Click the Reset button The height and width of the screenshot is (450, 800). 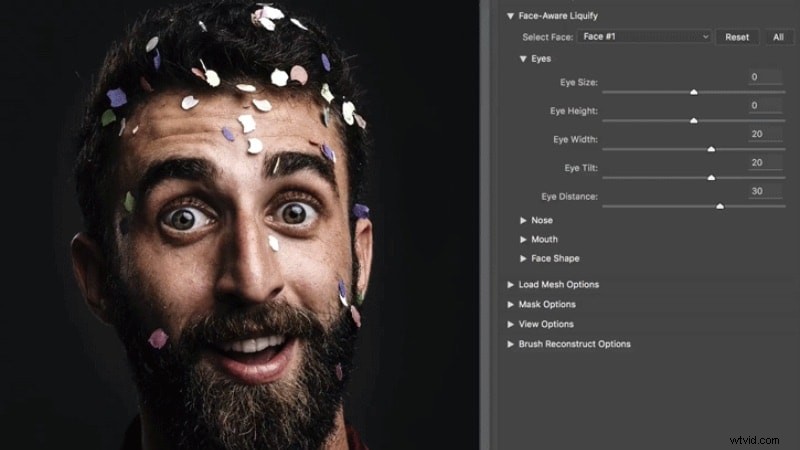736,37
